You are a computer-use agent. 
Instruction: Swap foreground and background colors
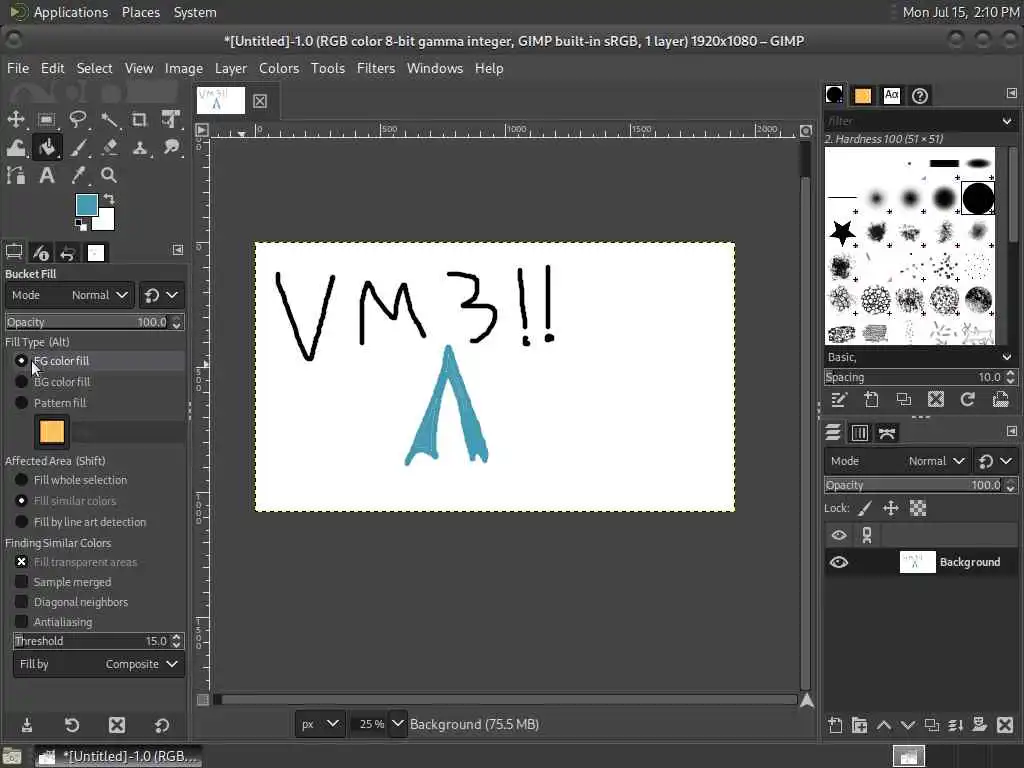(x=109, y=199)
